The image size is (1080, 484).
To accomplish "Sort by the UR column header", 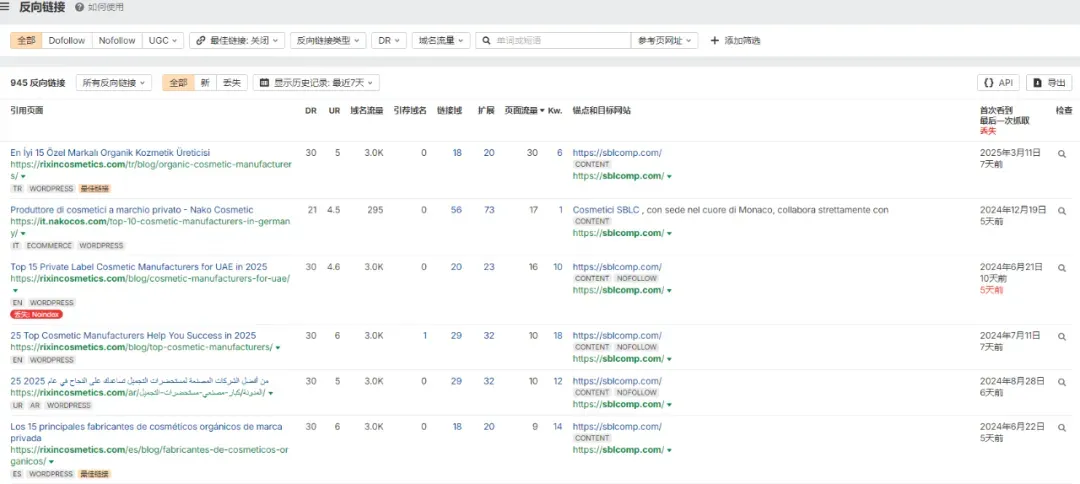I will coord(334,110).
